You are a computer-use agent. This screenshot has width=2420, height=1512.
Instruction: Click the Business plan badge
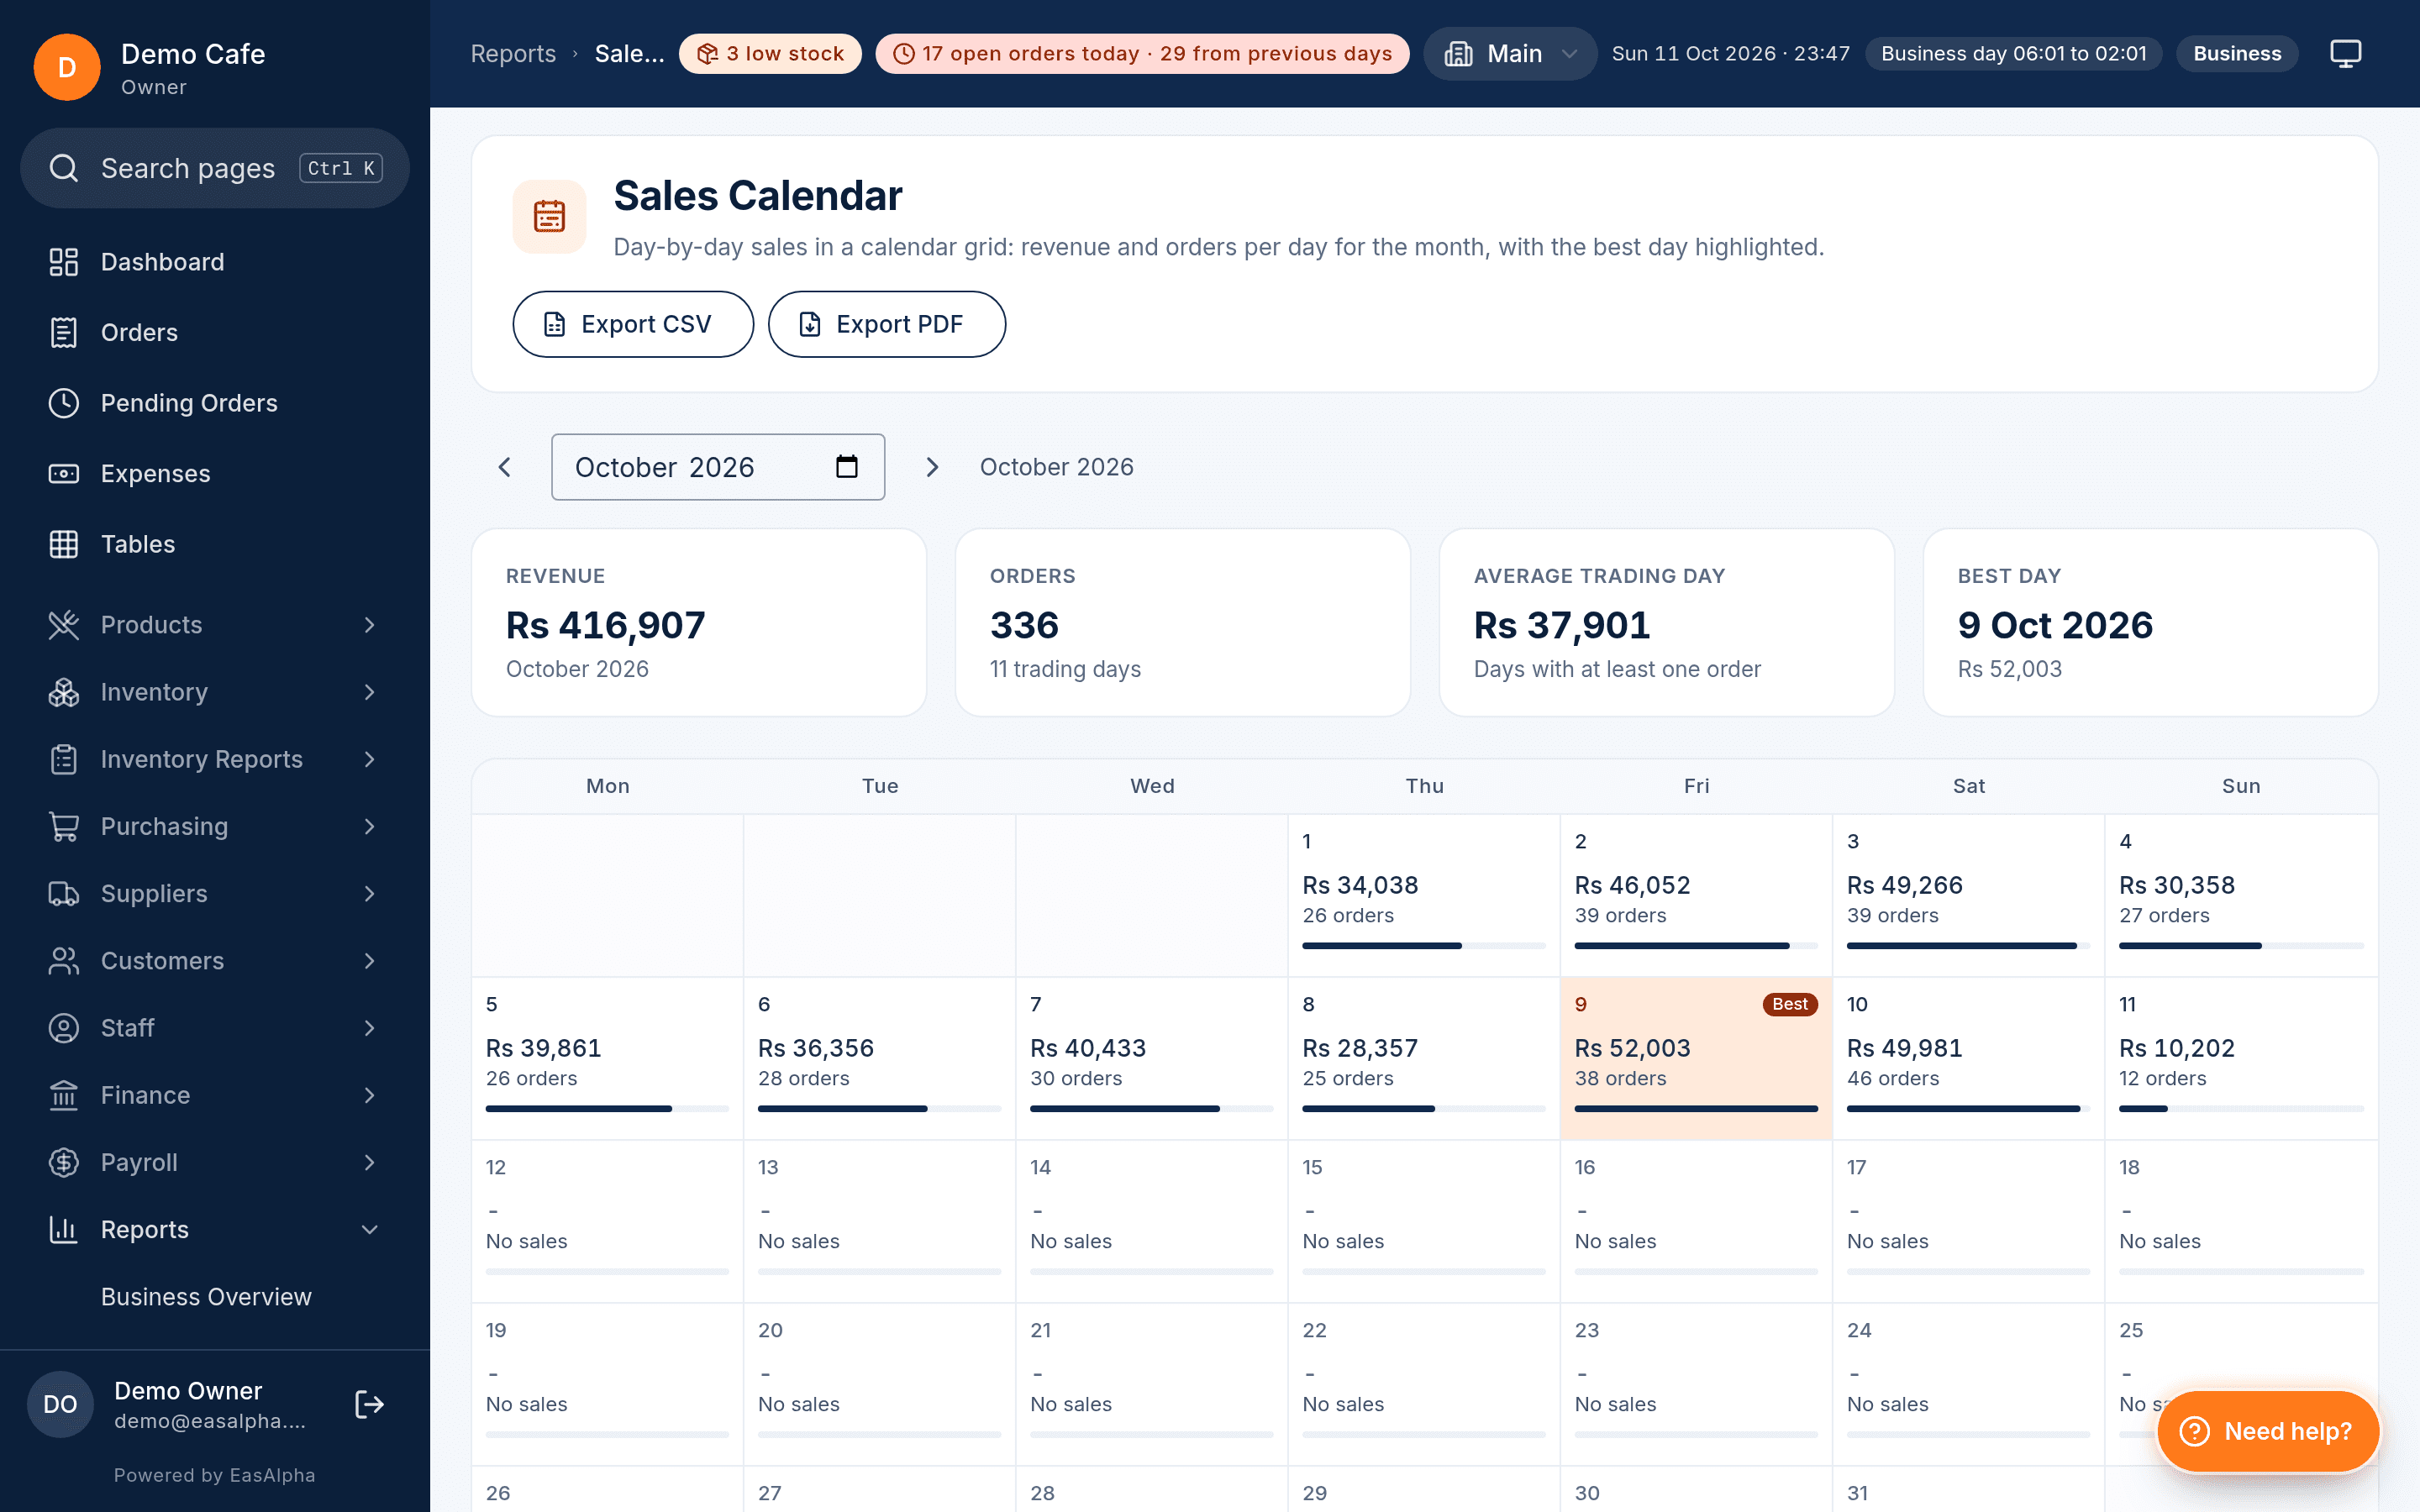2237,53
